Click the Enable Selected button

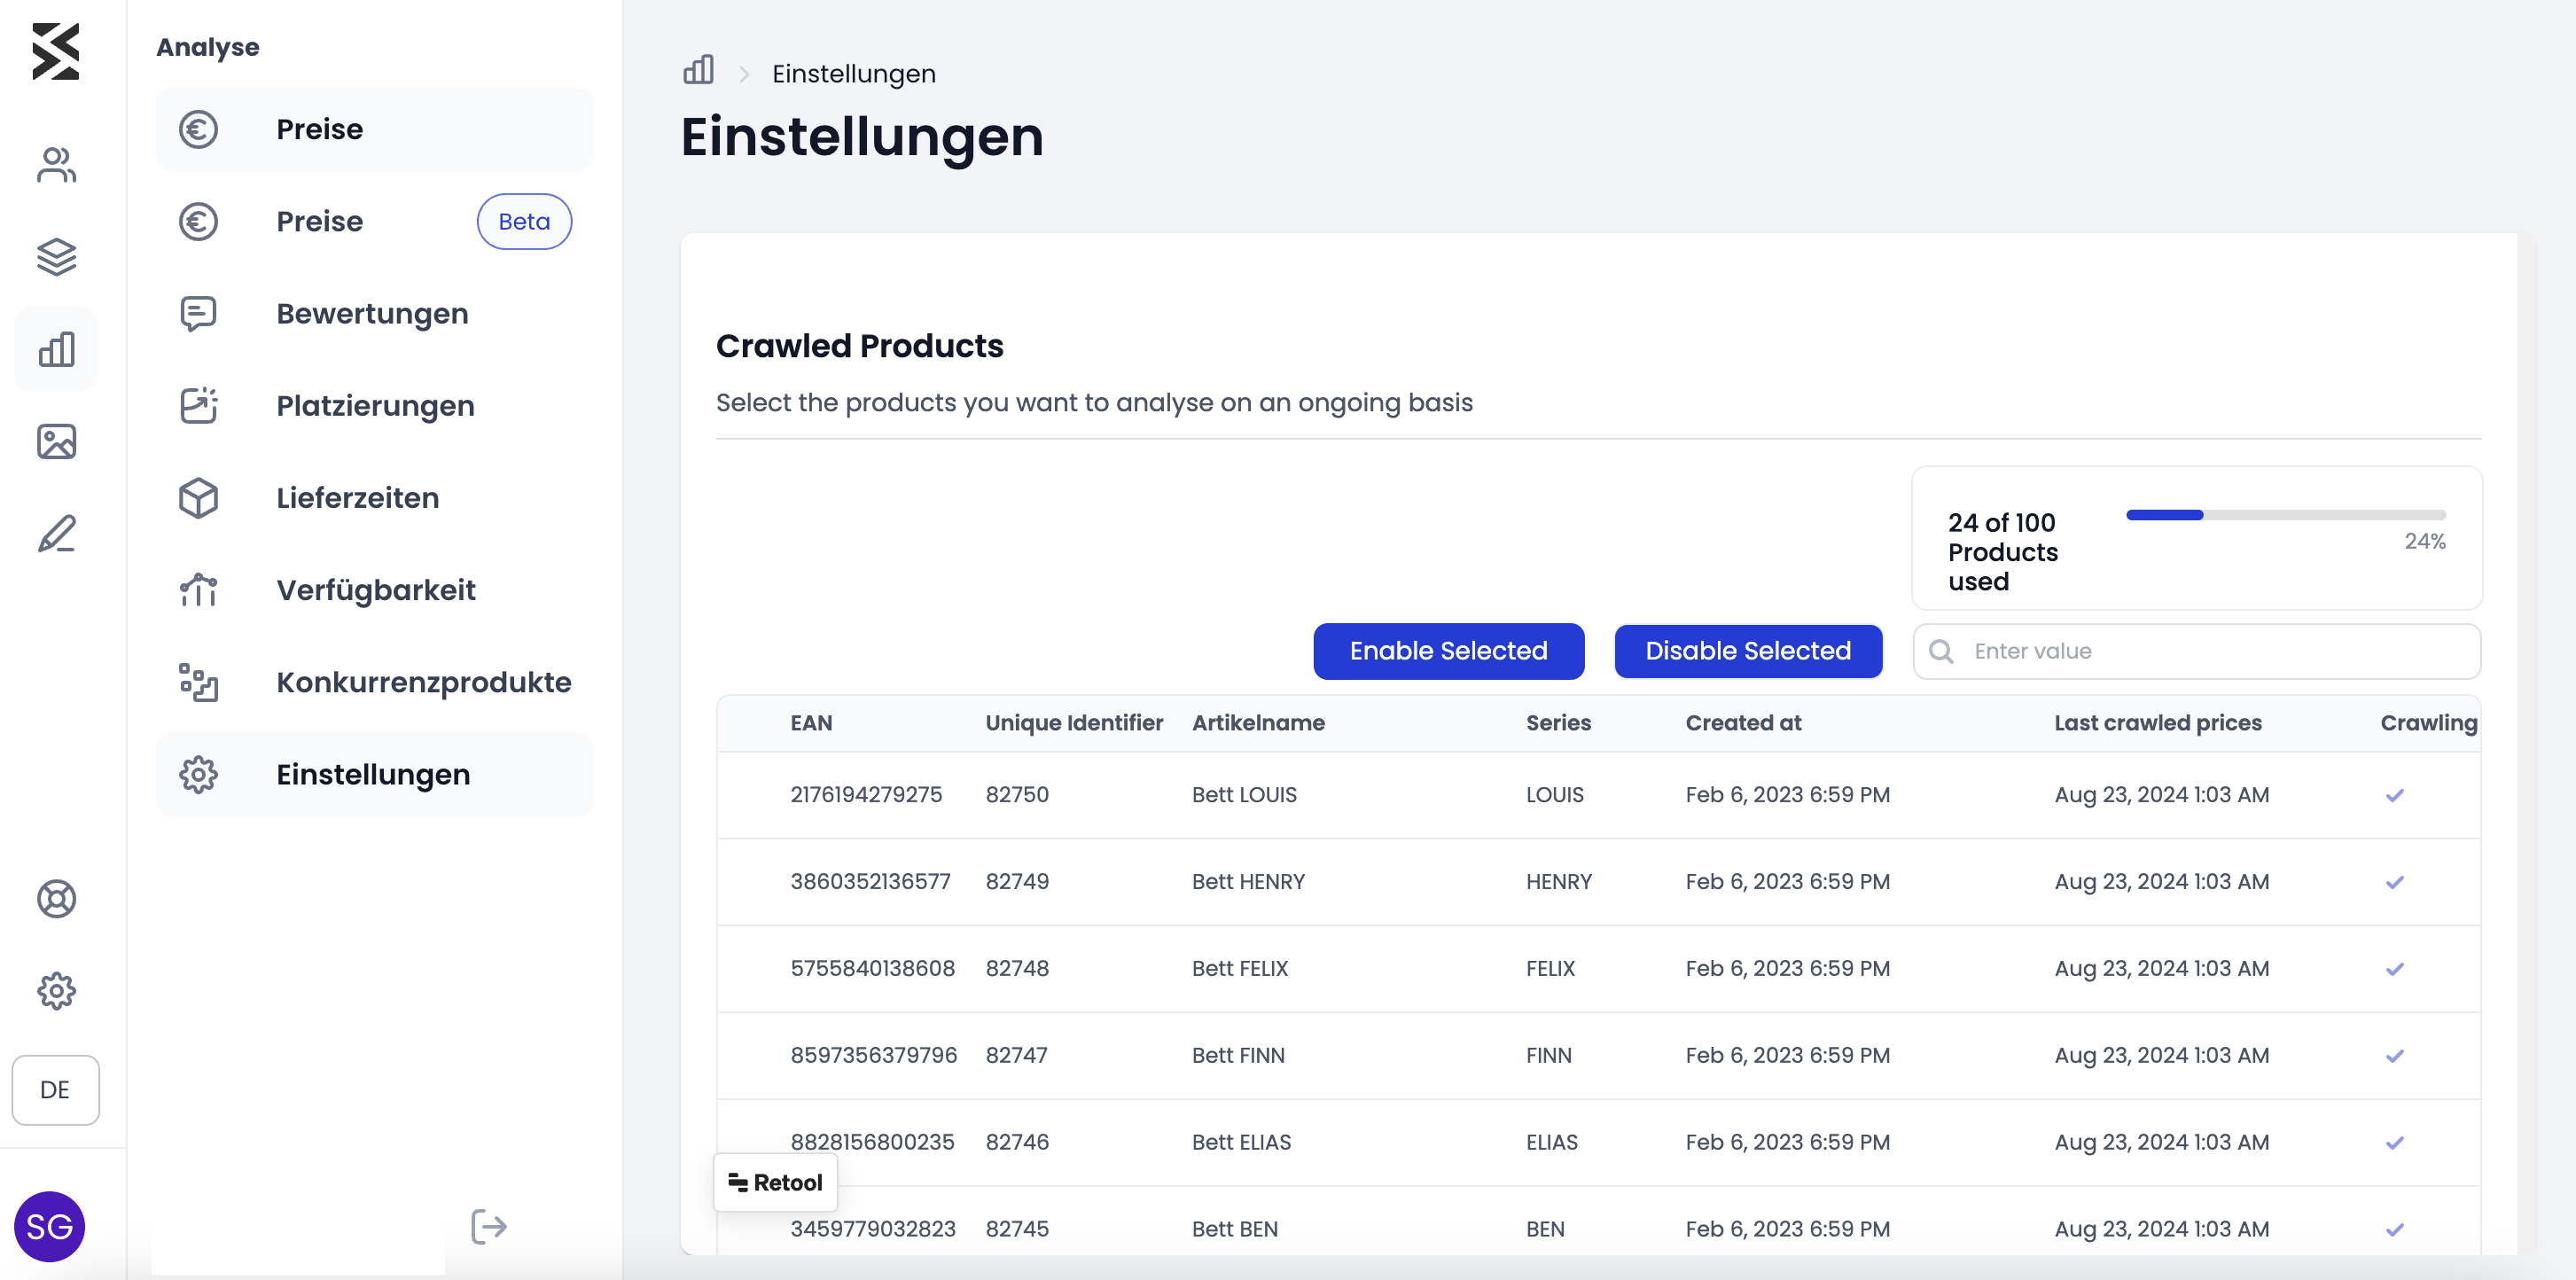click(x=1448, y=651)
